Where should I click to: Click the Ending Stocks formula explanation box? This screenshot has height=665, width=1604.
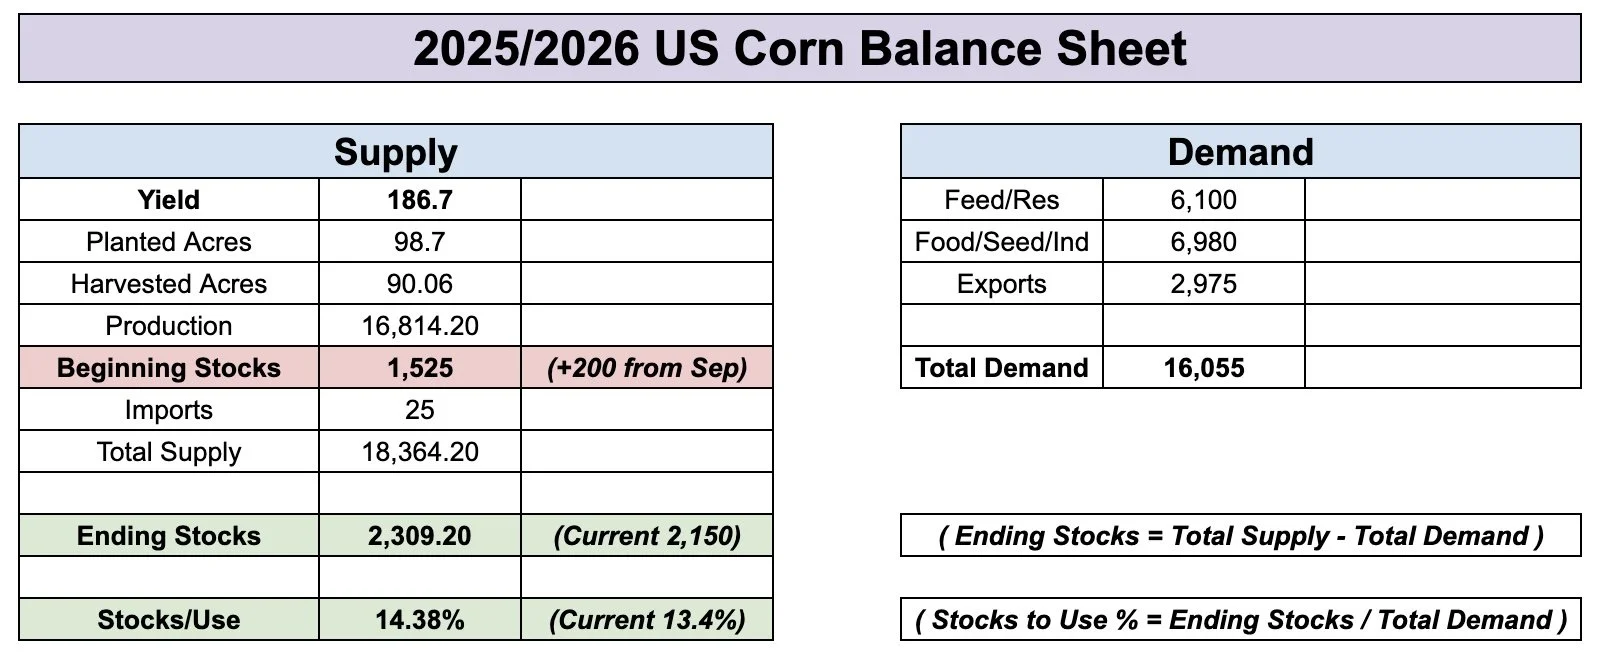(1241, 536)
